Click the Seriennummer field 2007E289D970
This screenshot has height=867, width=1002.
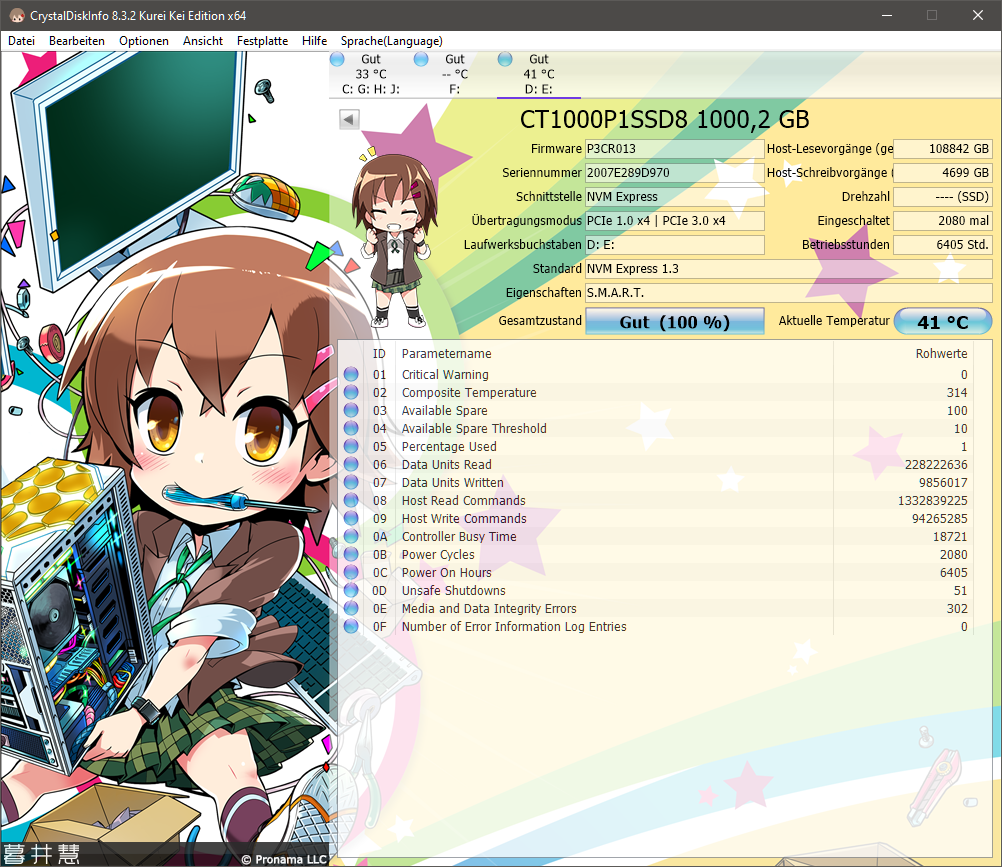(675, 173)
